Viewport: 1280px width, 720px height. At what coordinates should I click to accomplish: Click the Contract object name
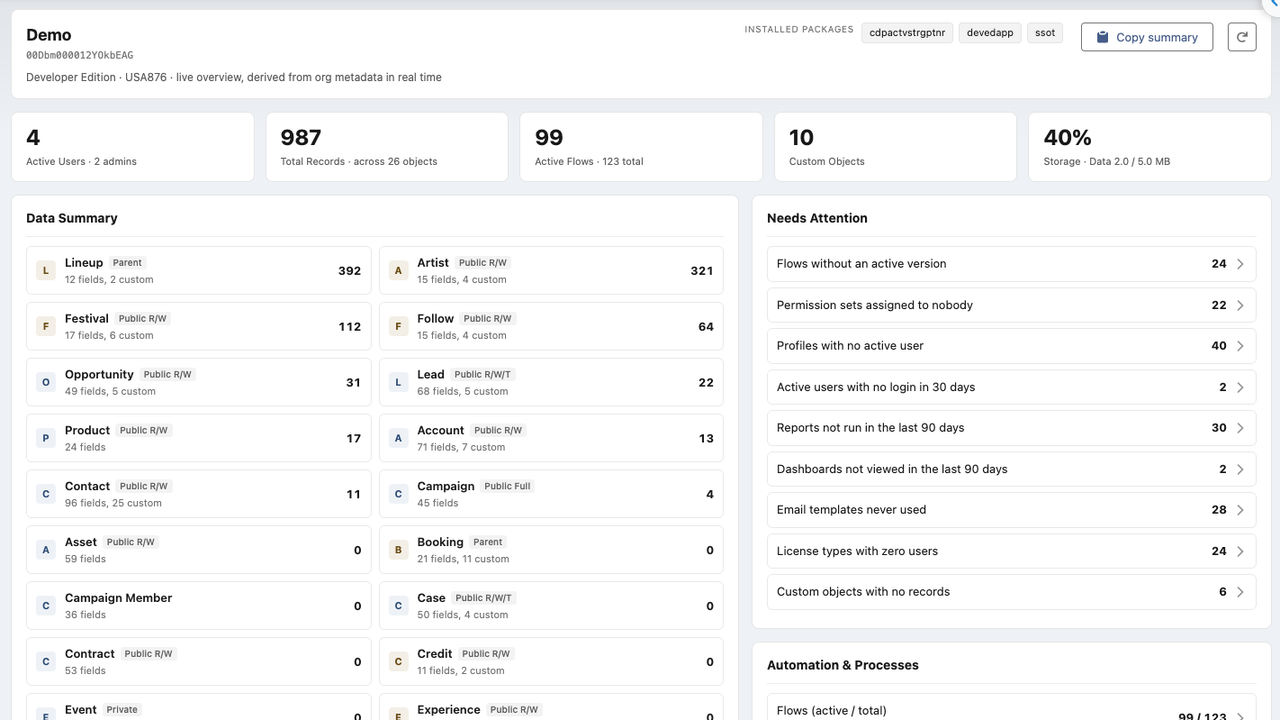point(90,654)
